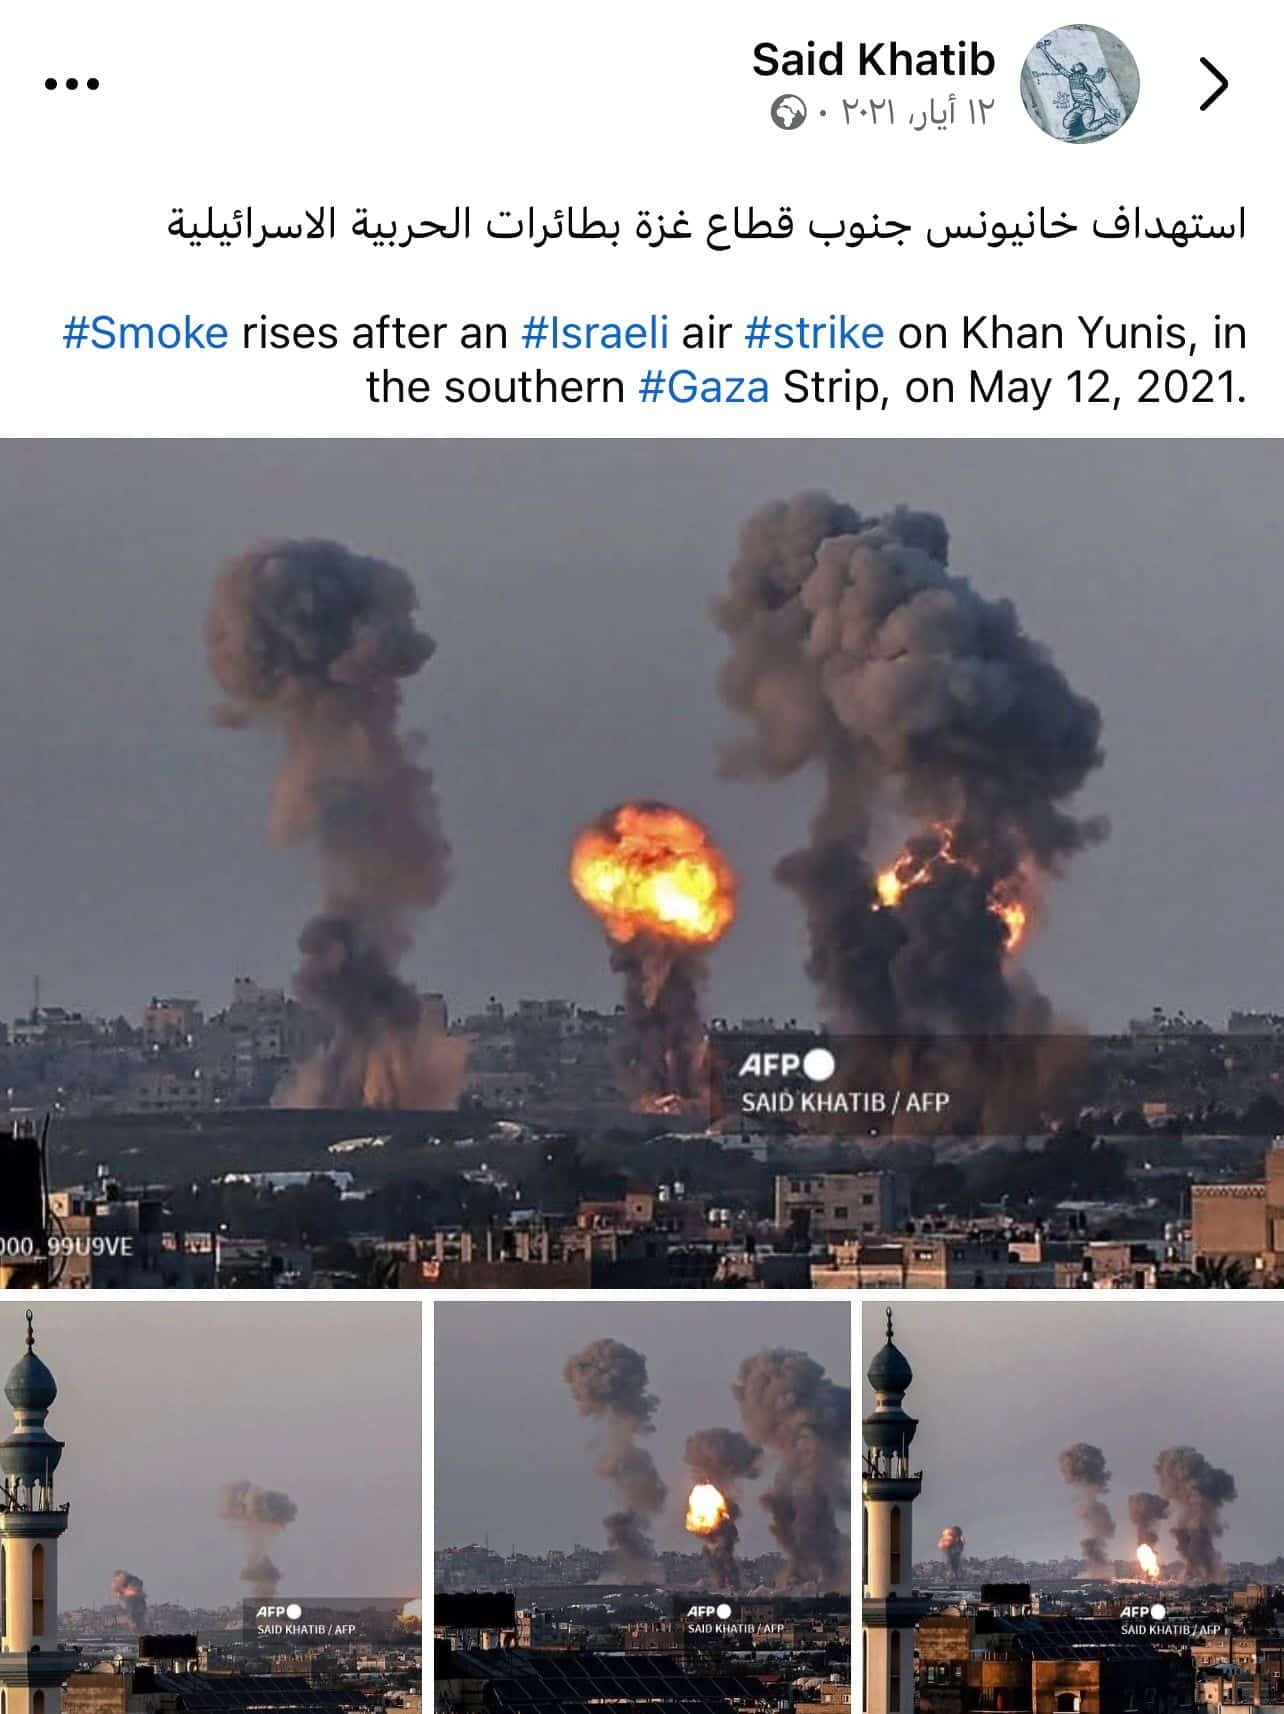Image resolution: width=1284 pixels, height=1714 pixels.
Task: Tap the #Smoke hashtag
Action: pyautogui.click(x=145, y=333)
